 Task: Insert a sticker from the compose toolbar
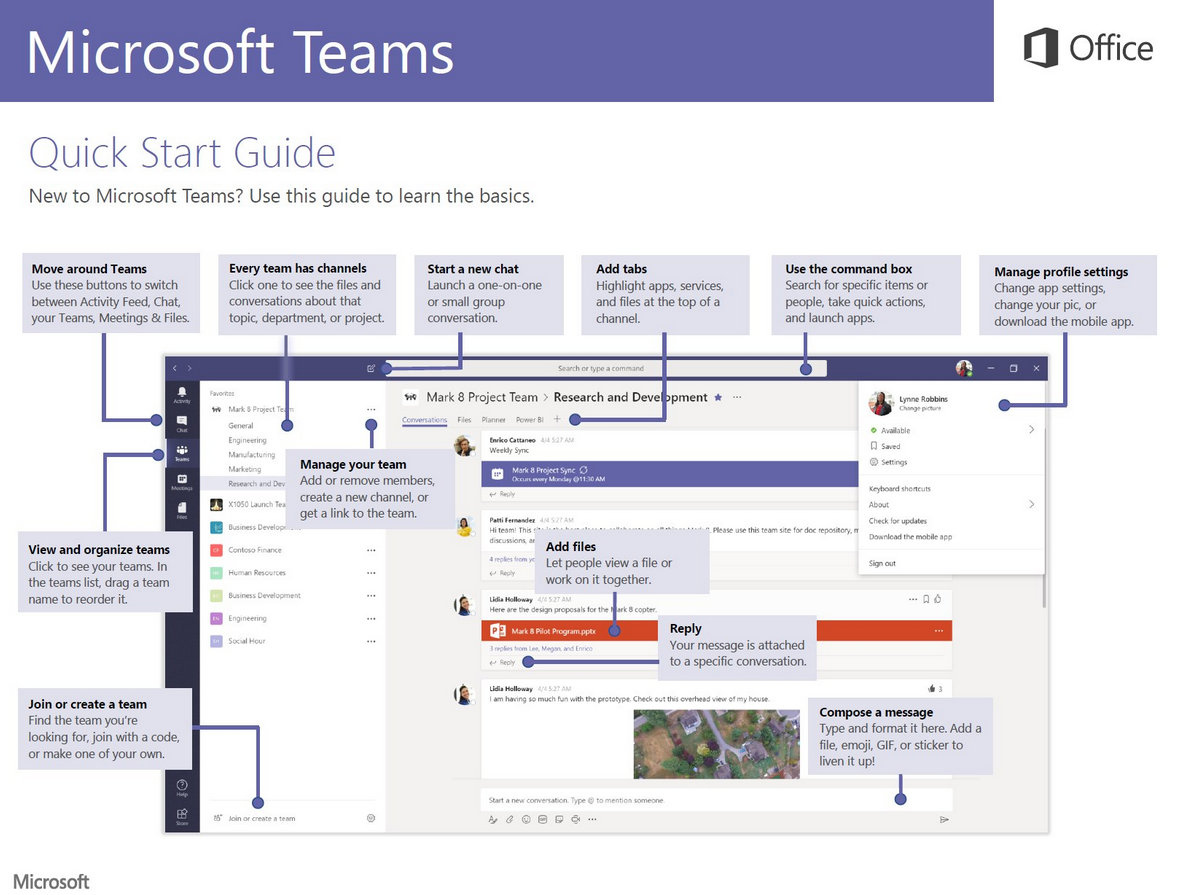coord(559,819)
